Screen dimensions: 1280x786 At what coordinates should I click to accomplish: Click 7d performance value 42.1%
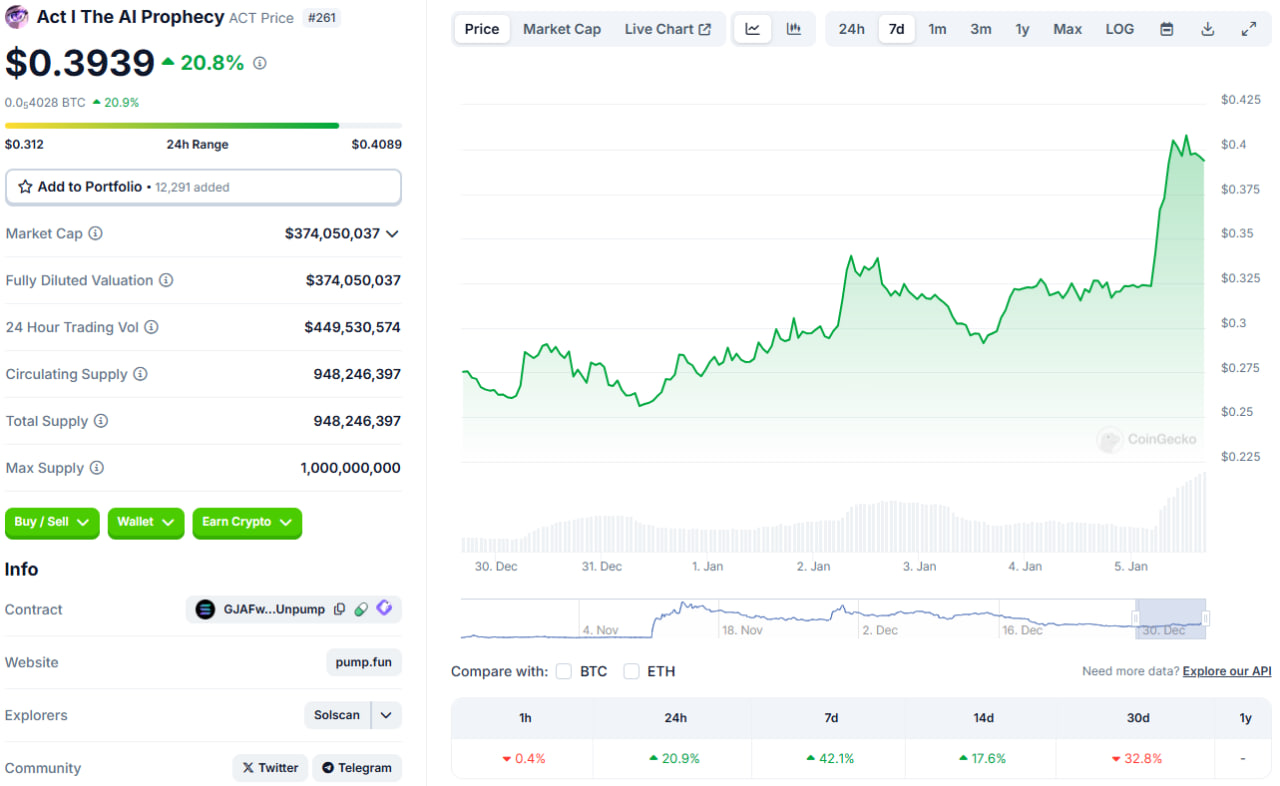pyautogui.click(x=831, y=758)
